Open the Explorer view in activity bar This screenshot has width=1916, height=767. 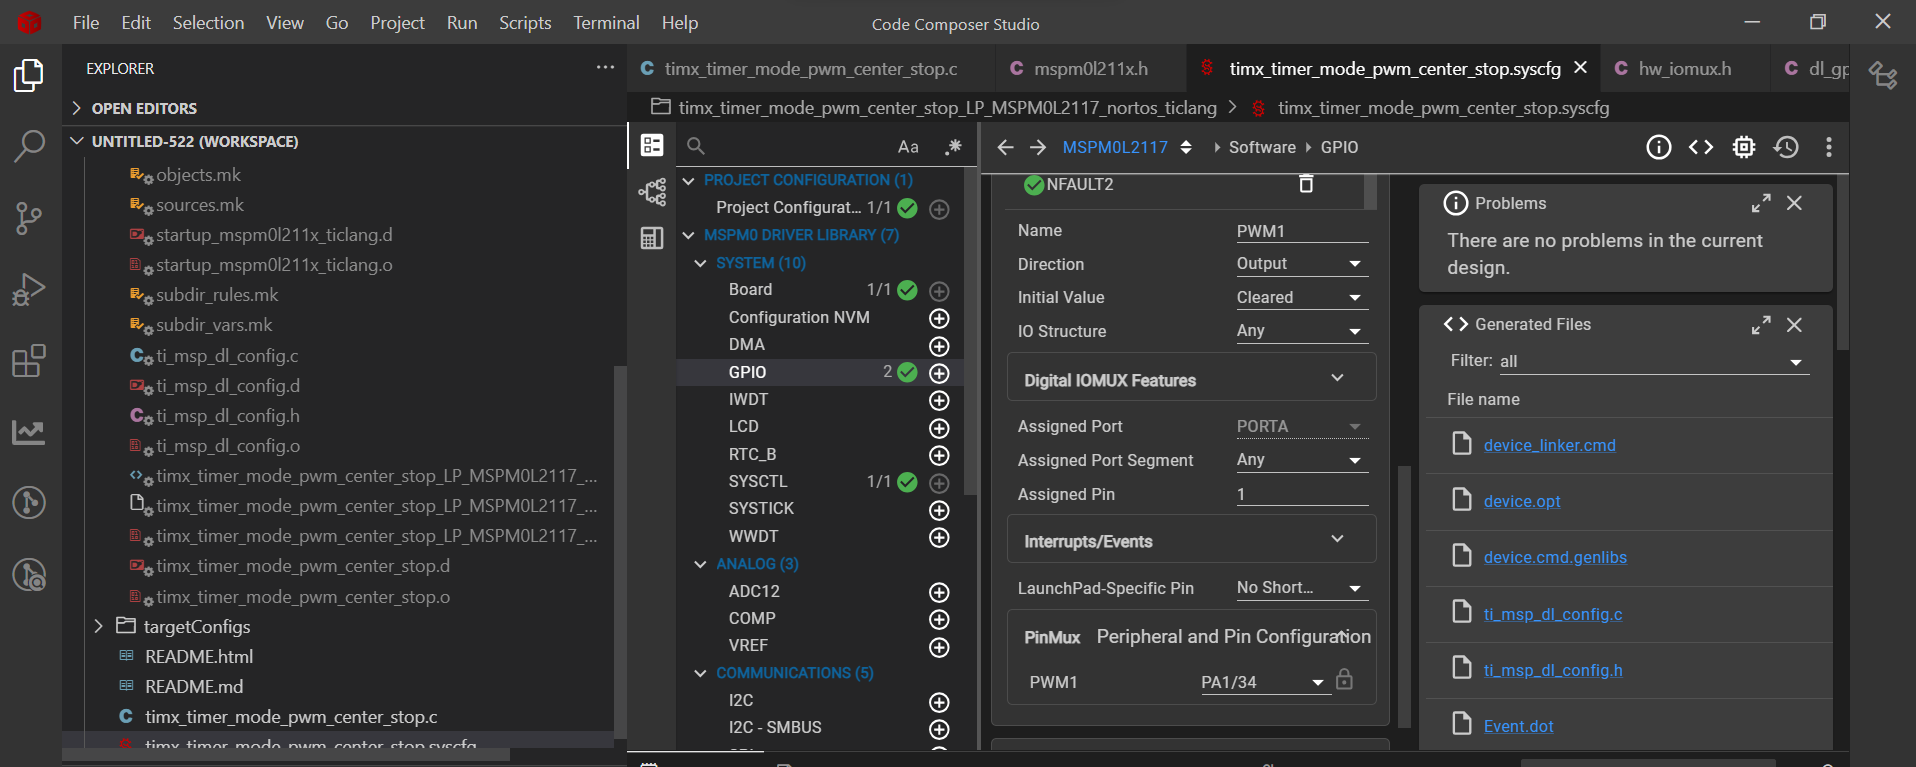29,76
